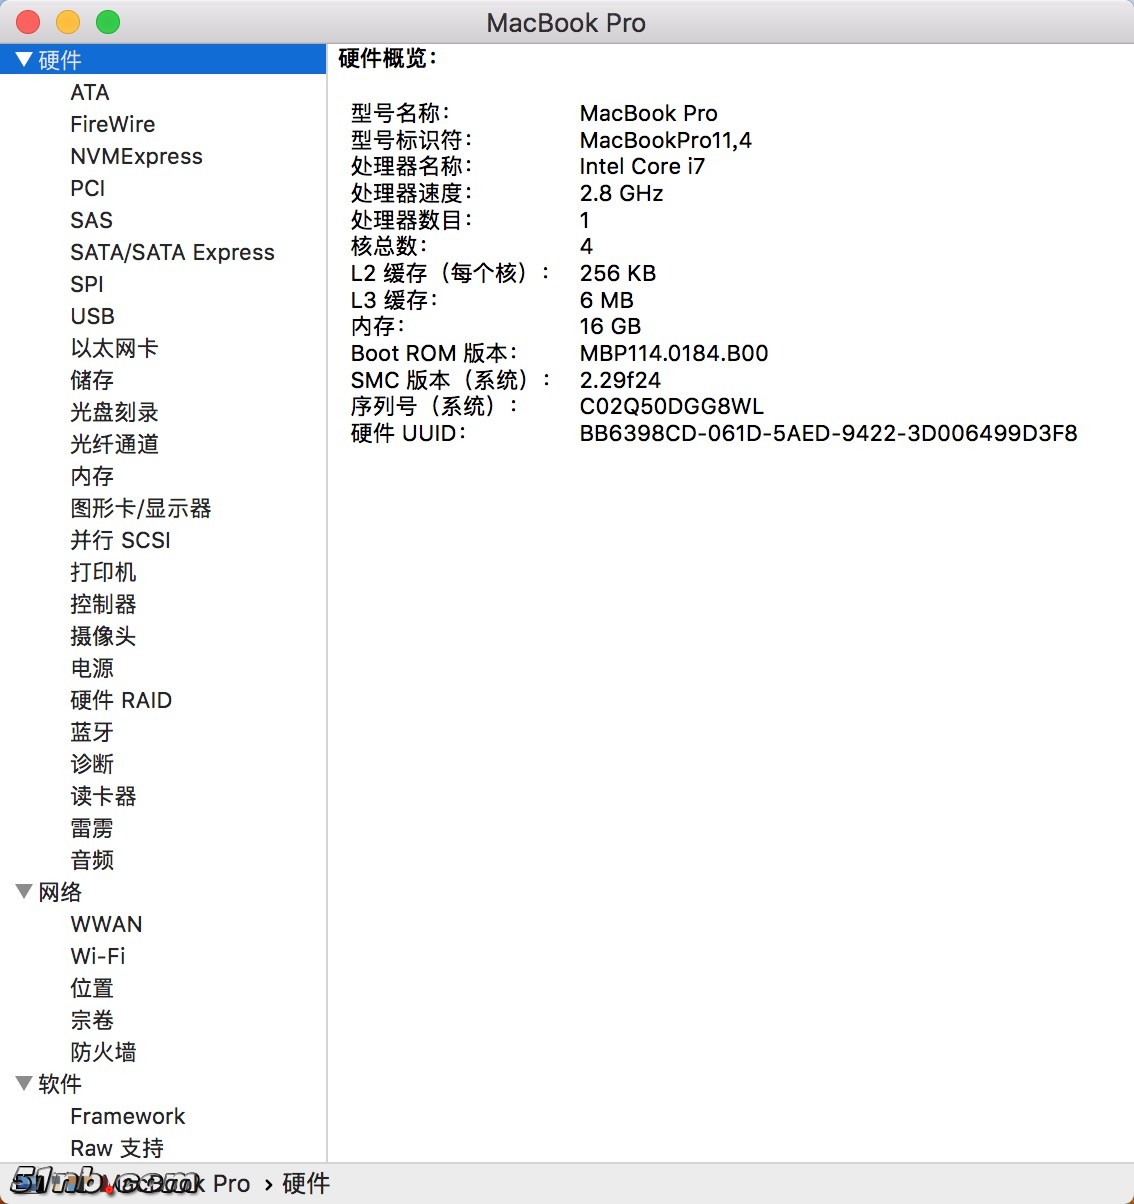Select 雷雳 (Thunderbolt) in sidebar
This screenshot has width=1134, height=1204.
(92, 828)
